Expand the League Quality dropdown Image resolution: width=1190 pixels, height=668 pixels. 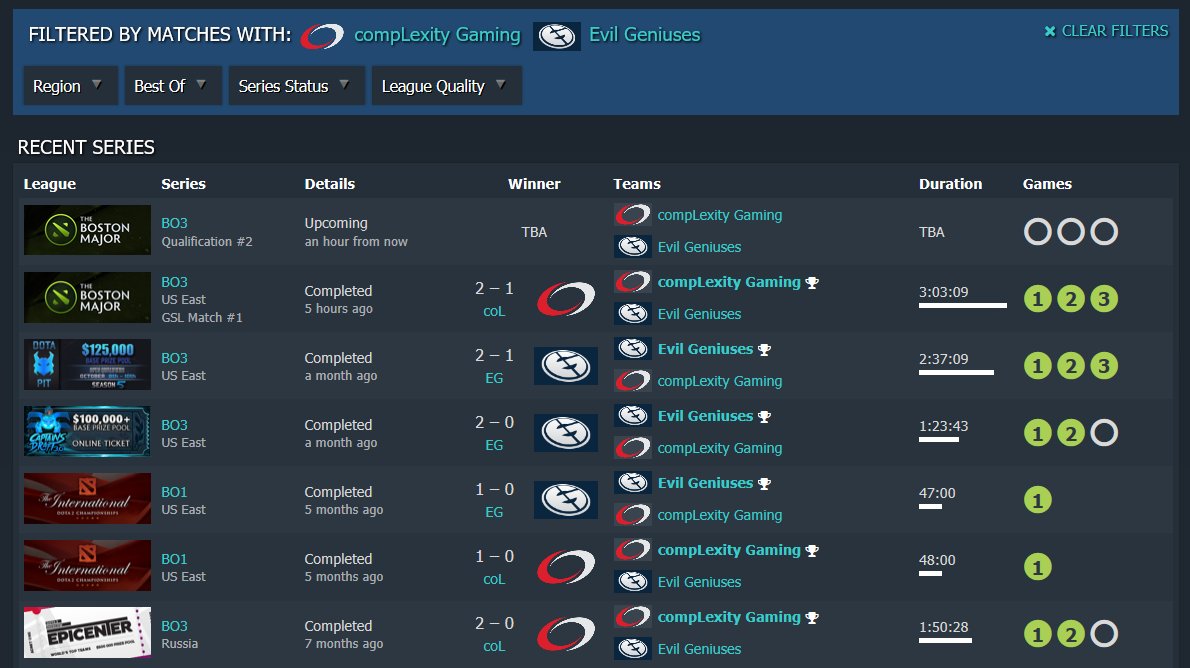click(446, 86)
